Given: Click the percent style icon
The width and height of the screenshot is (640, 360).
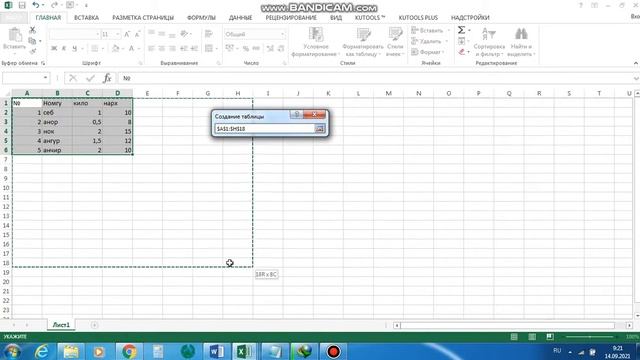Looking at the screenshot, I should [x=246, y=49].
